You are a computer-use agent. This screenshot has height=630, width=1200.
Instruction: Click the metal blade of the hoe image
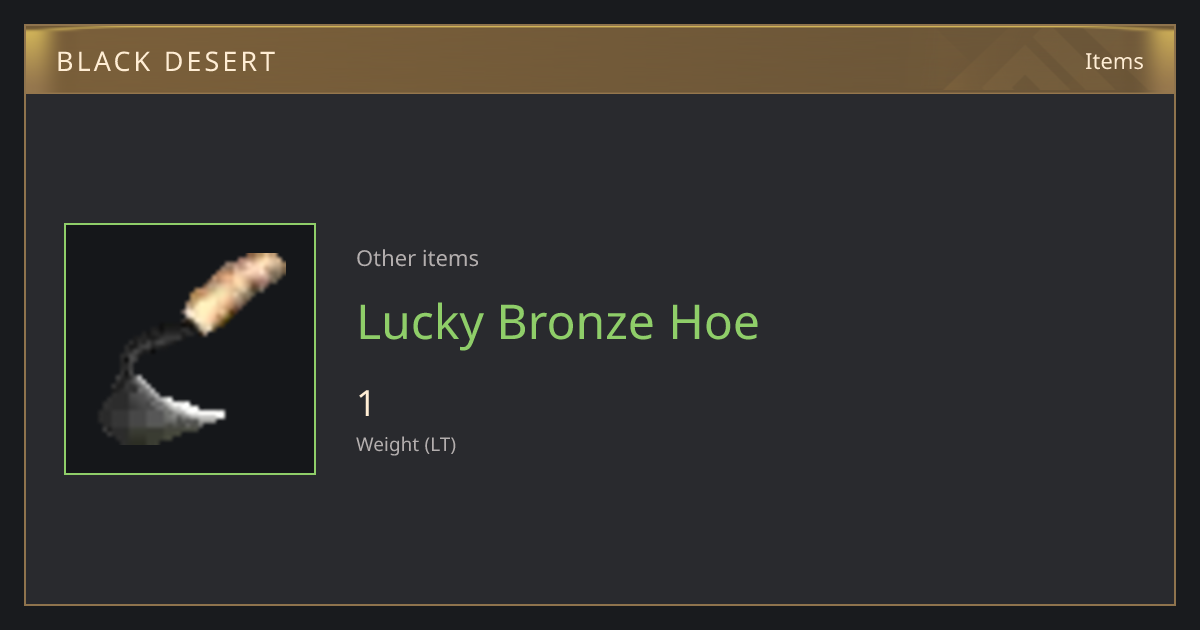click(x=160, y=410)
